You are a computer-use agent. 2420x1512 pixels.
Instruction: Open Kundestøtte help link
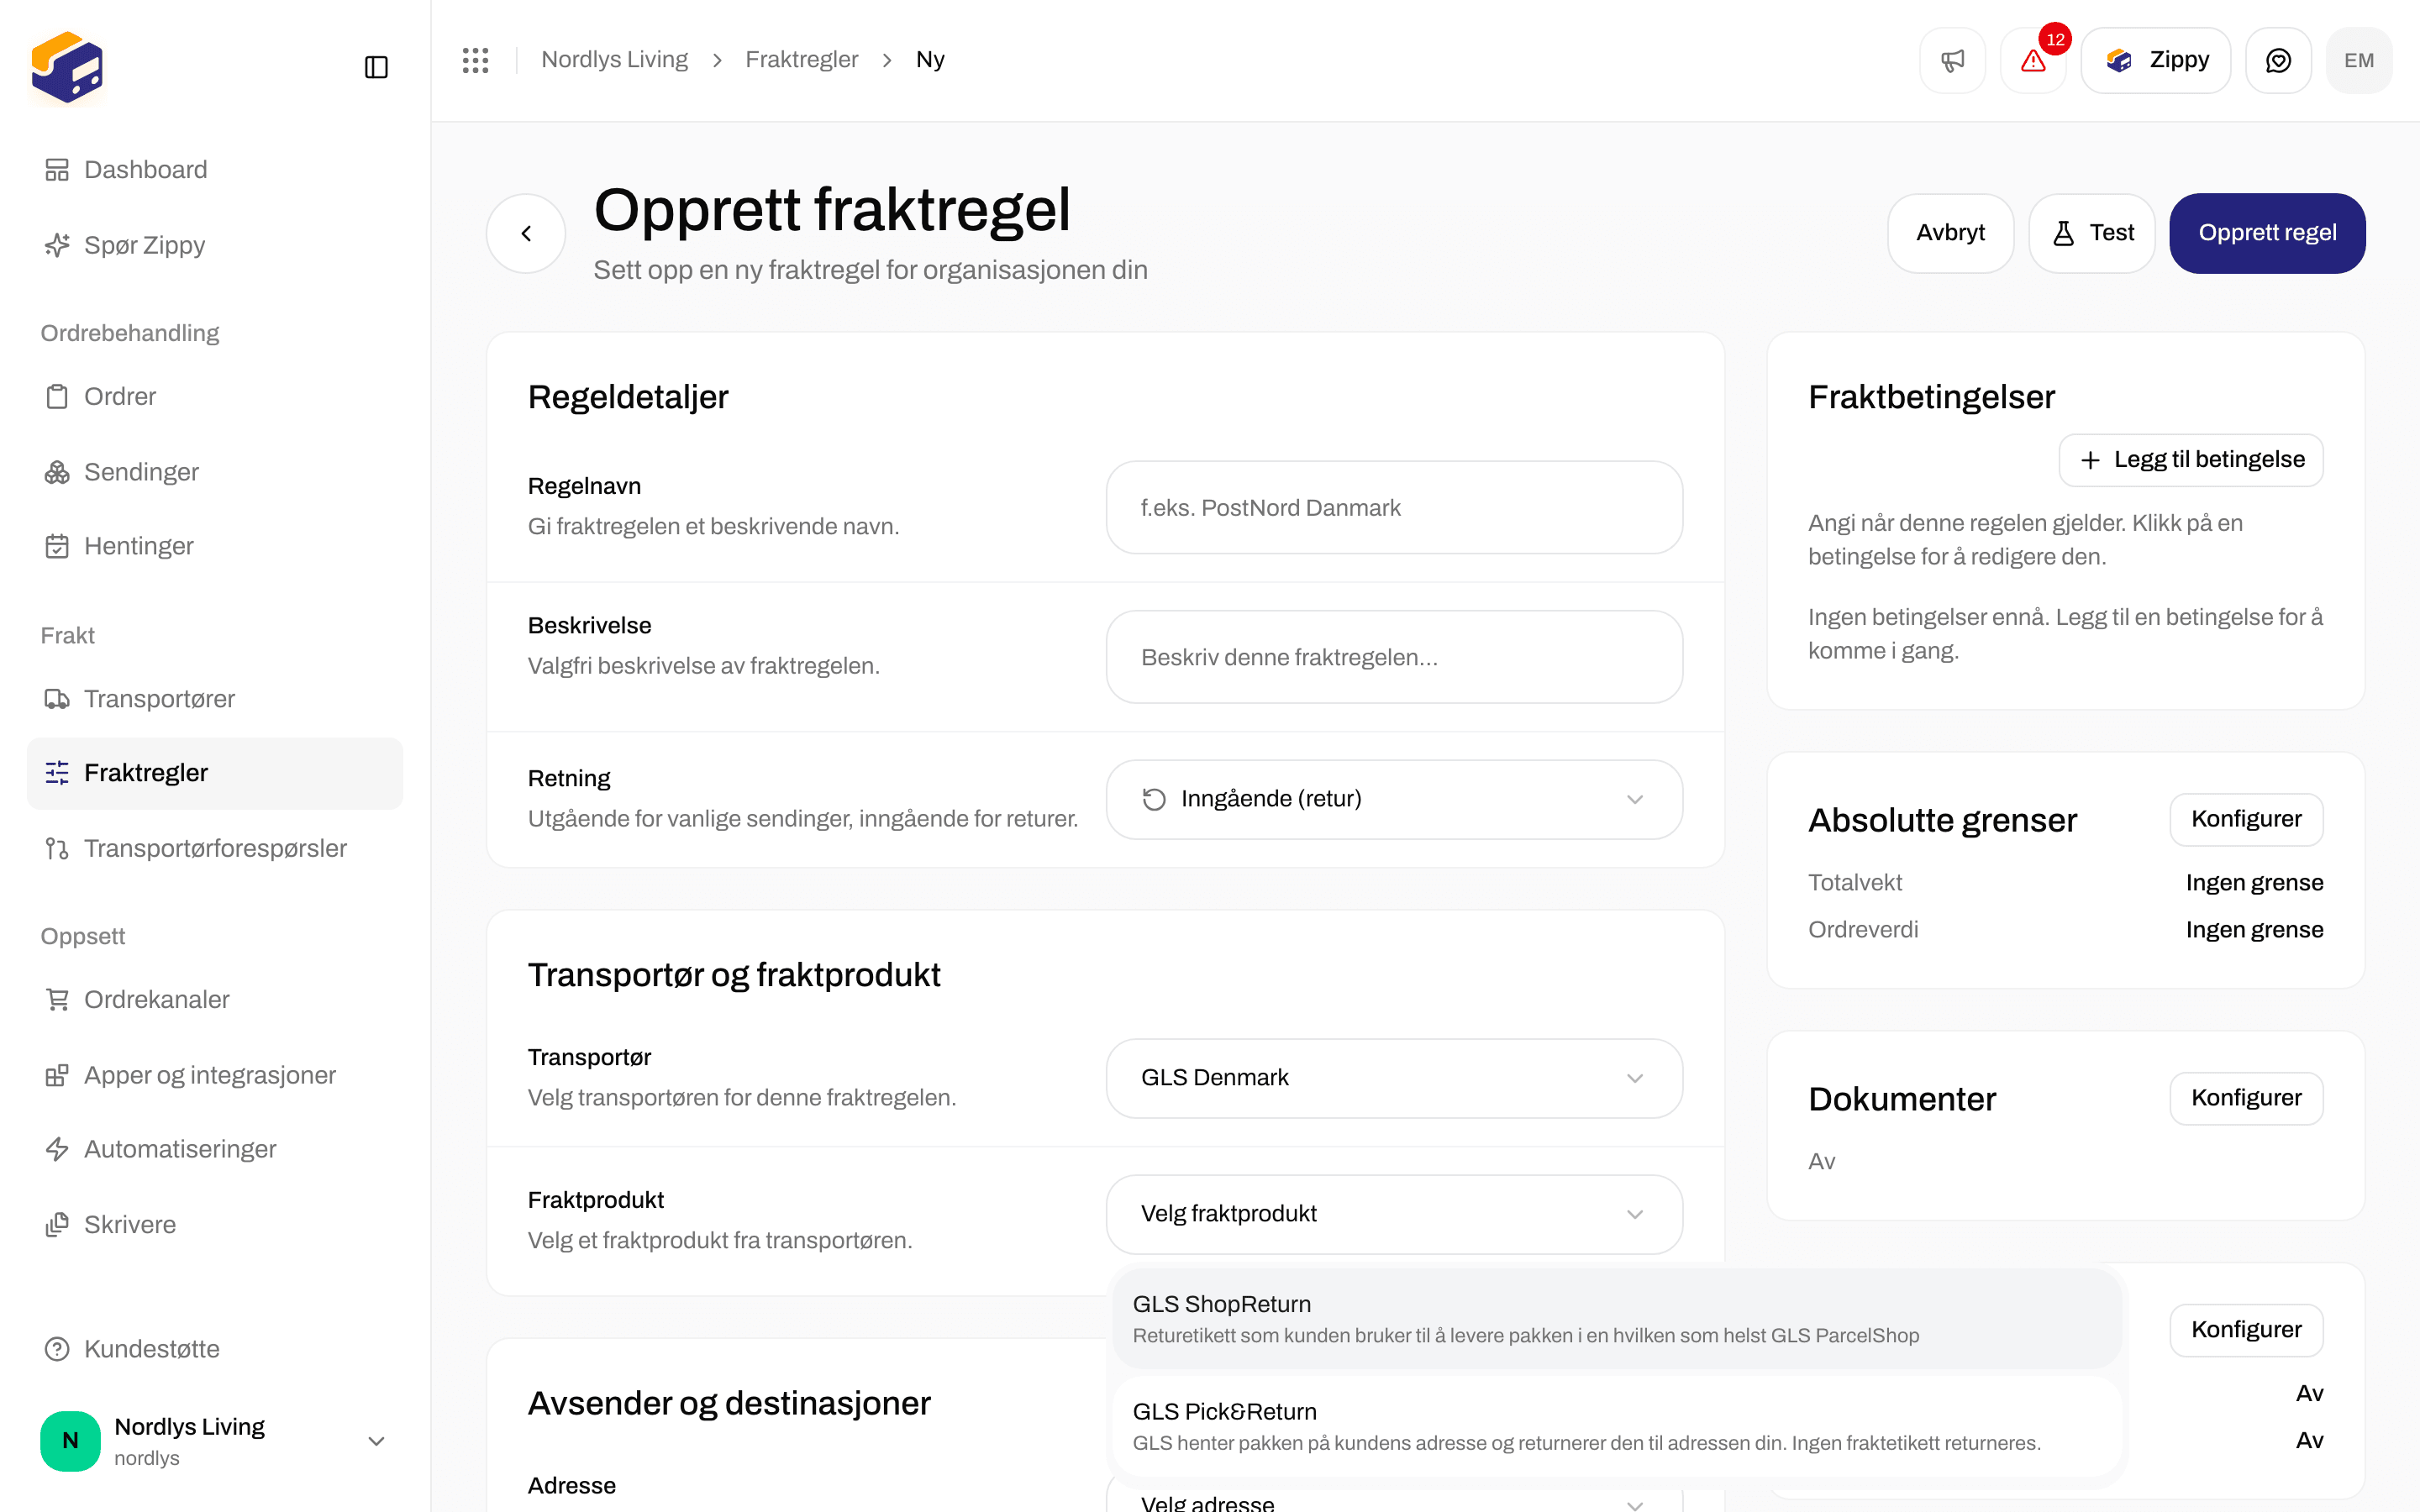click(215, 1349)
